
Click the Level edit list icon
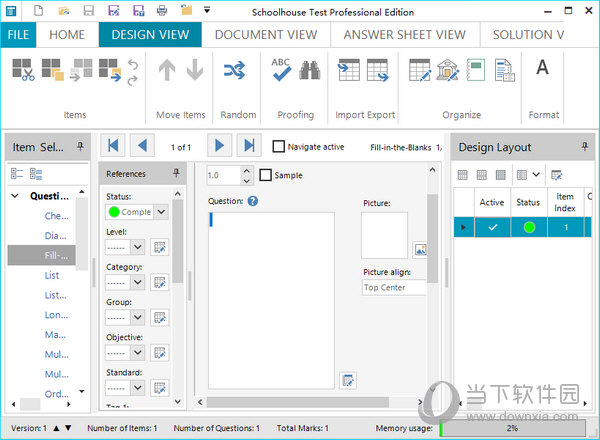coord(160,247)
